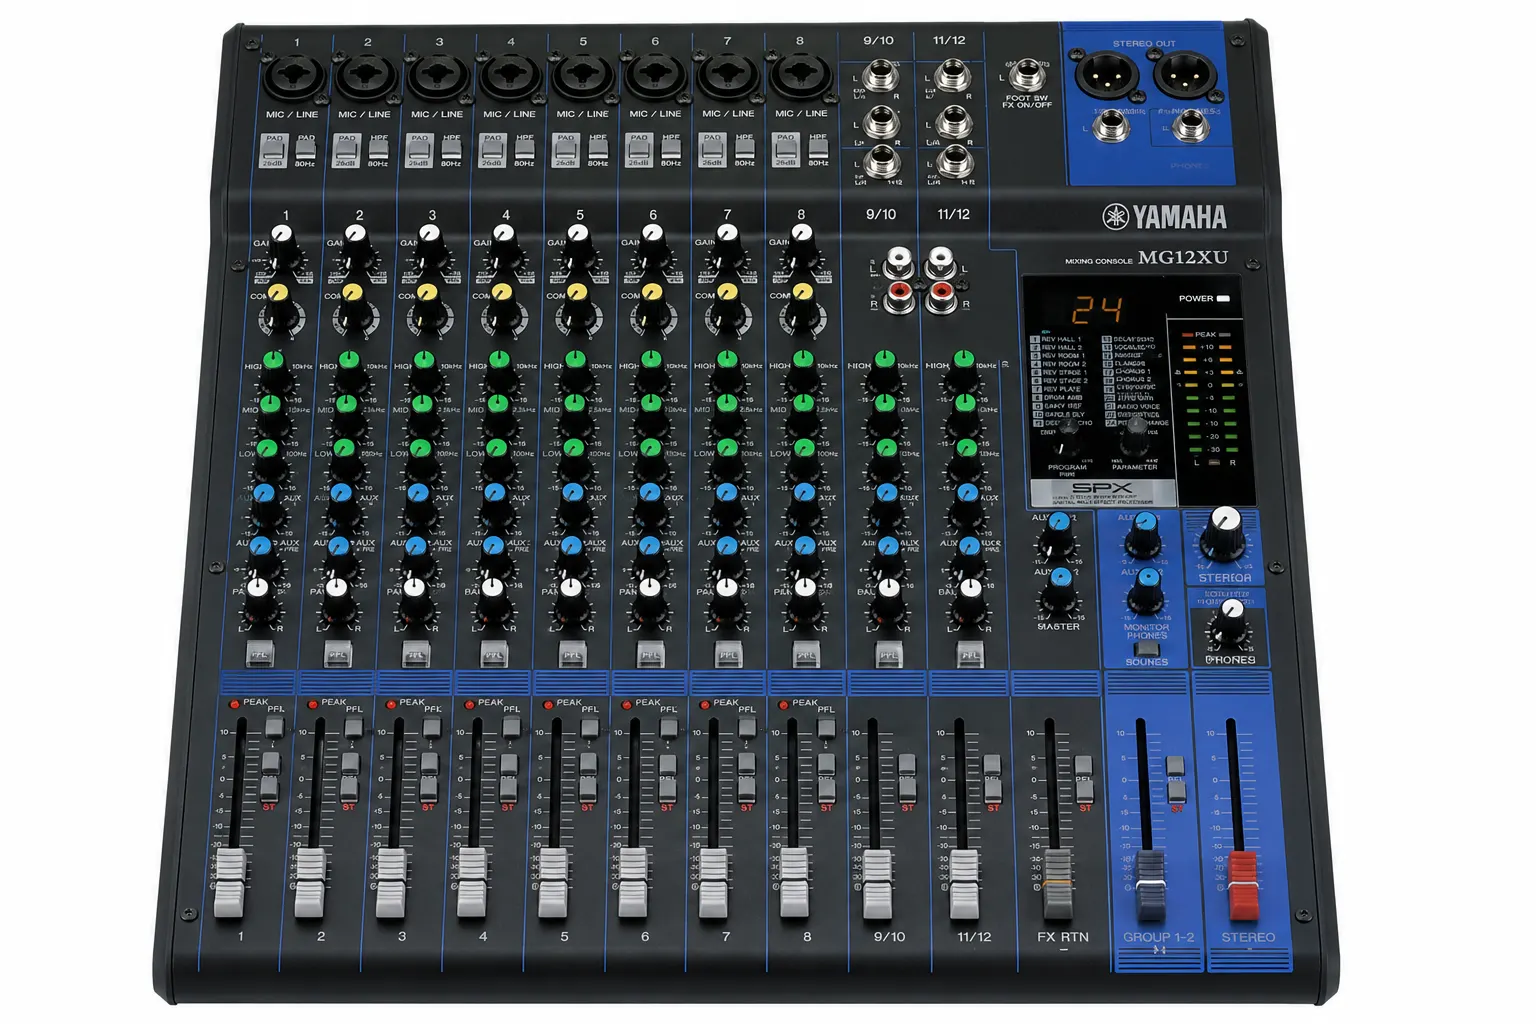Click the STEREO OUT label text
The height and width of the screenshot is (1024, 1536).
1144,44
